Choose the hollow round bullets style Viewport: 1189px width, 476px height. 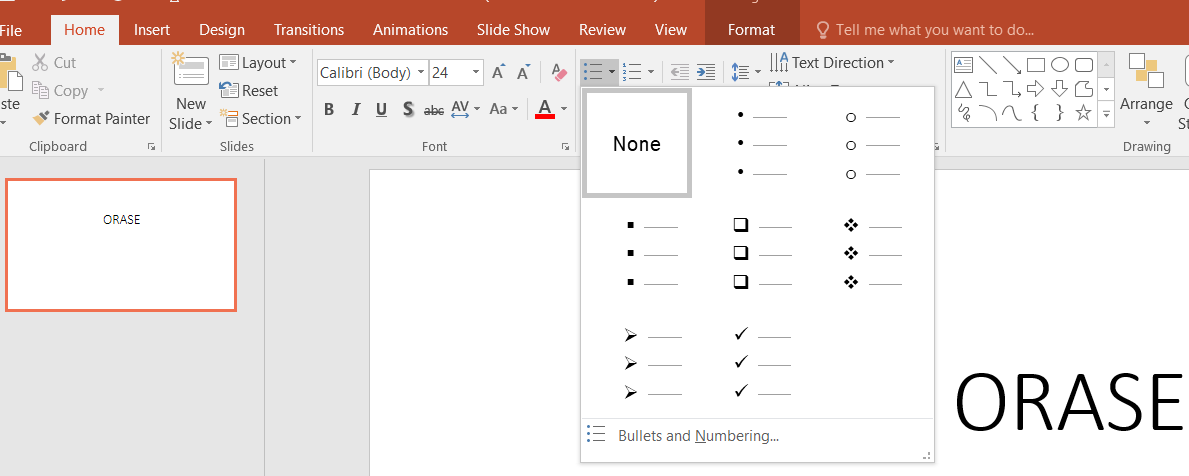coord(872,145)
